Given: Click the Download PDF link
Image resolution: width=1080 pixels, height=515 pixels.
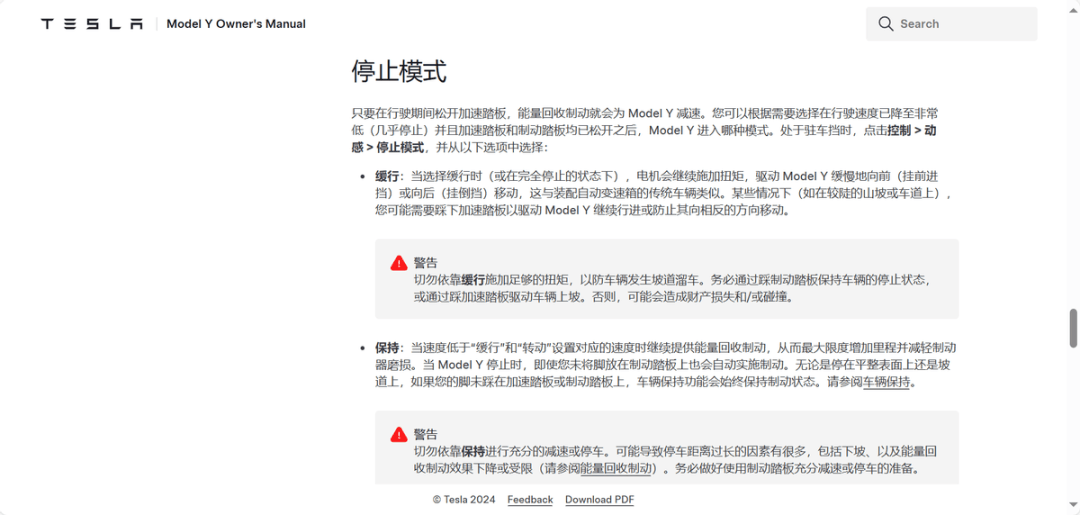Looking at the screenshot, I should pos(599,500).
